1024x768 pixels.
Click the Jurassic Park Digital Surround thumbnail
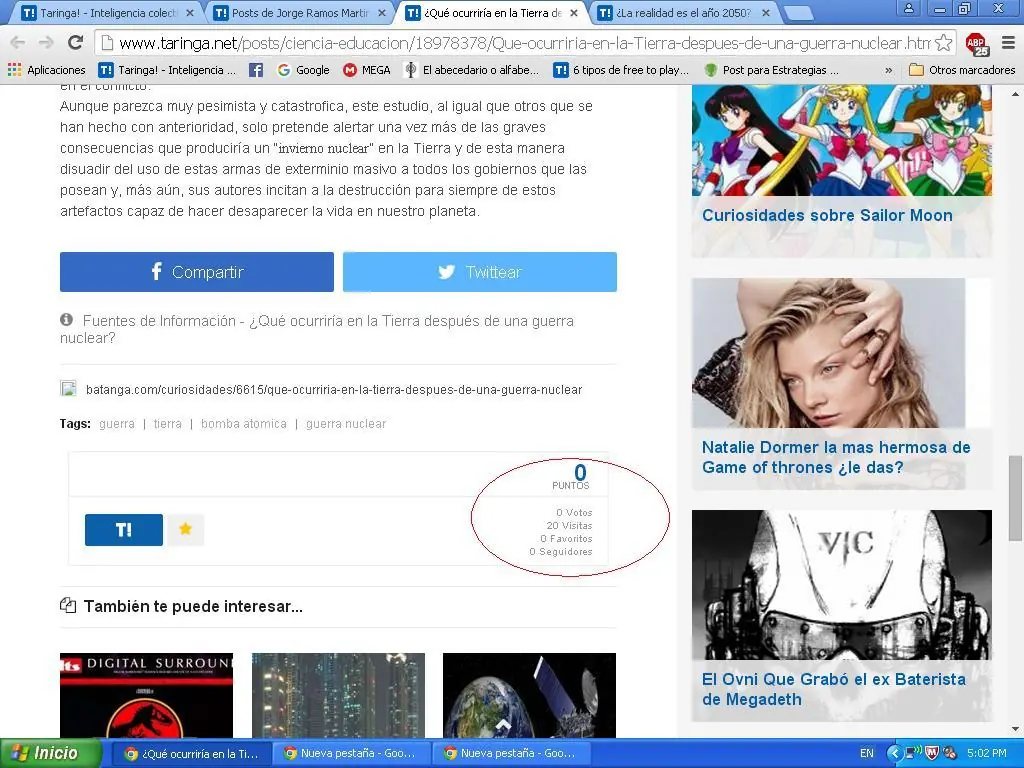coord(146,696)
